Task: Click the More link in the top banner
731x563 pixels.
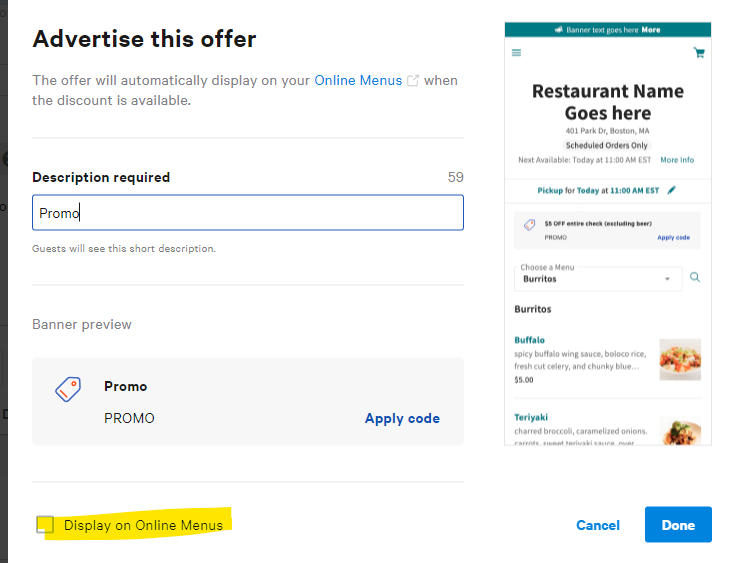Action: coord(651,30)
